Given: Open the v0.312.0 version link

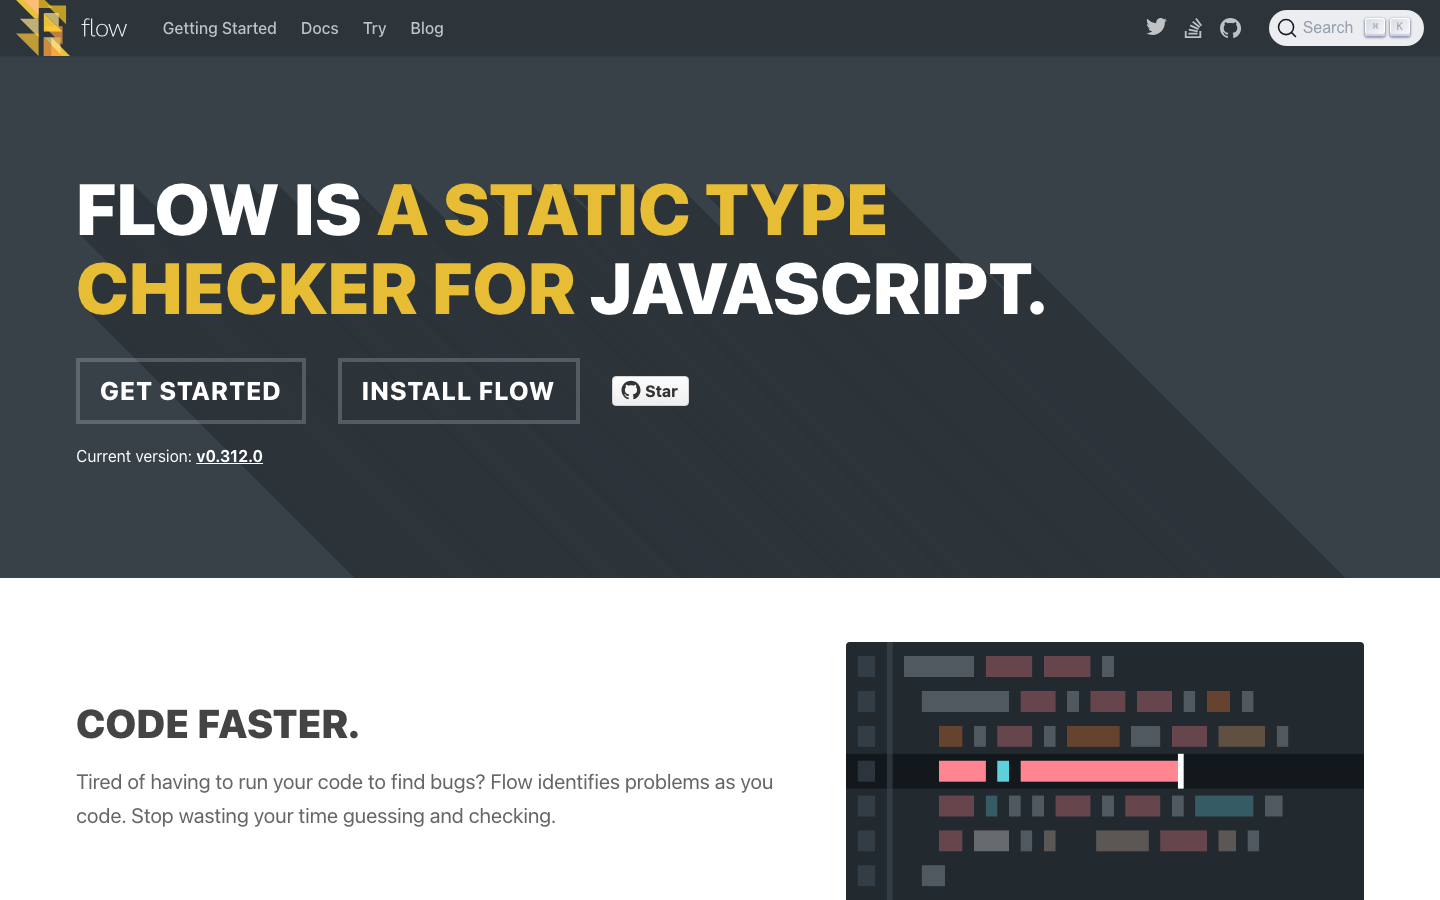Looking at the screenshot, I should pyautogui.click(x=229, y=456).
